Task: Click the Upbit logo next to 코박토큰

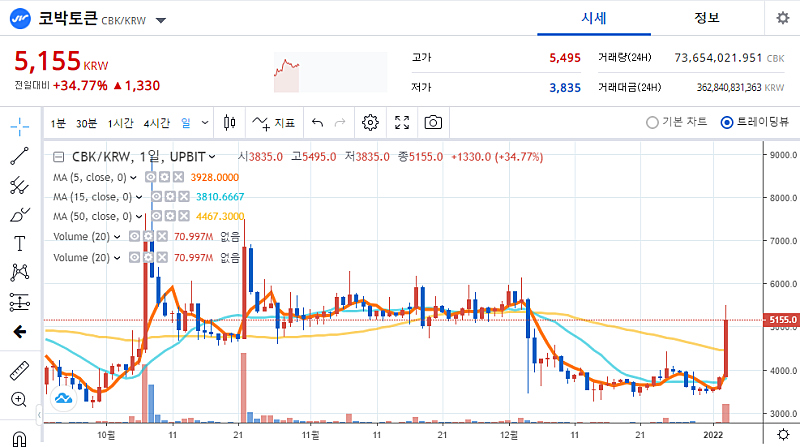Action: tap(20, 19)
